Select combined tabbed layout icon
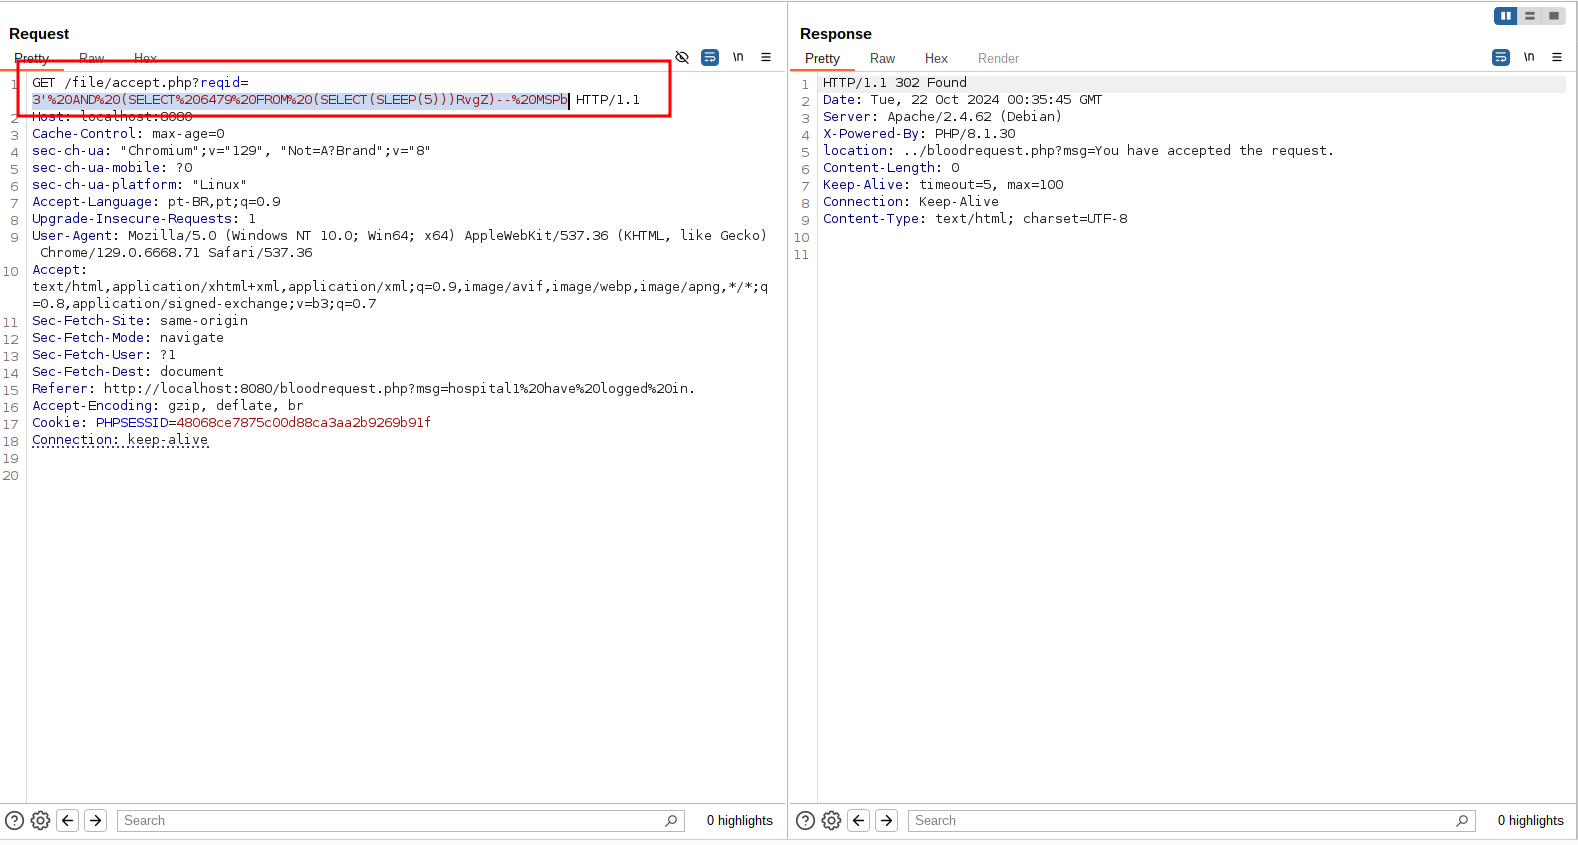Screen dimensions: 1578x845 pos(1554,16)
